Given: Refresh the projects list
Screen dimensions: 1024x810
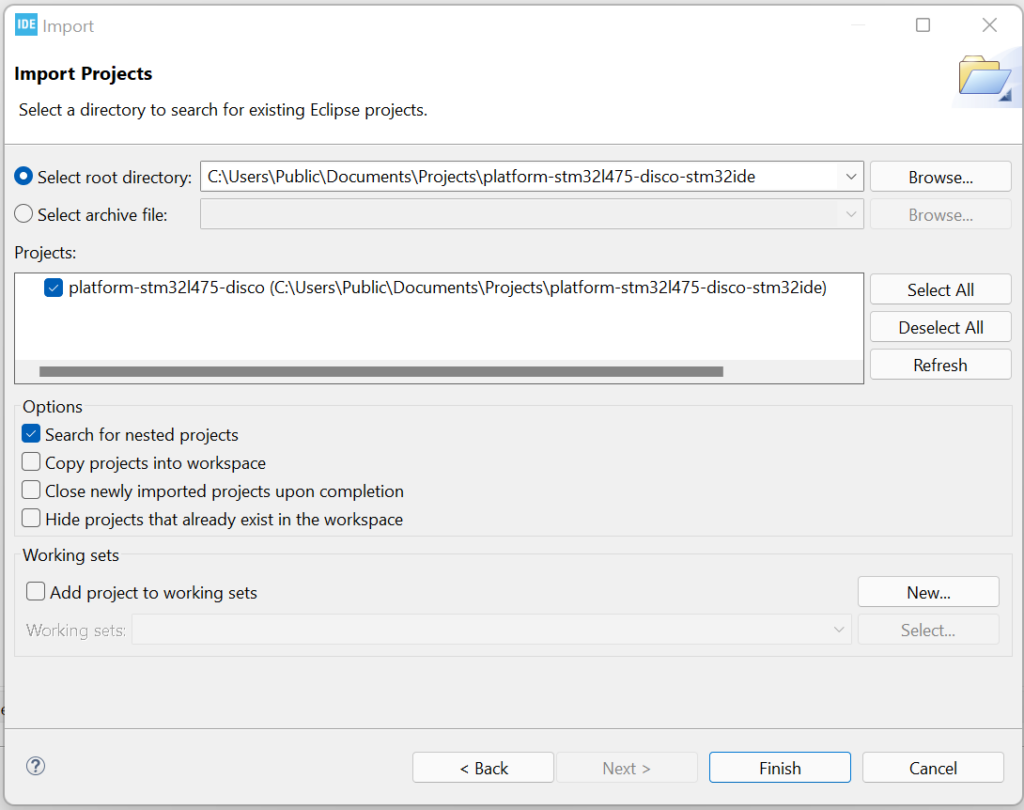Looking at the screenshot, I should [x=940, y=364].
